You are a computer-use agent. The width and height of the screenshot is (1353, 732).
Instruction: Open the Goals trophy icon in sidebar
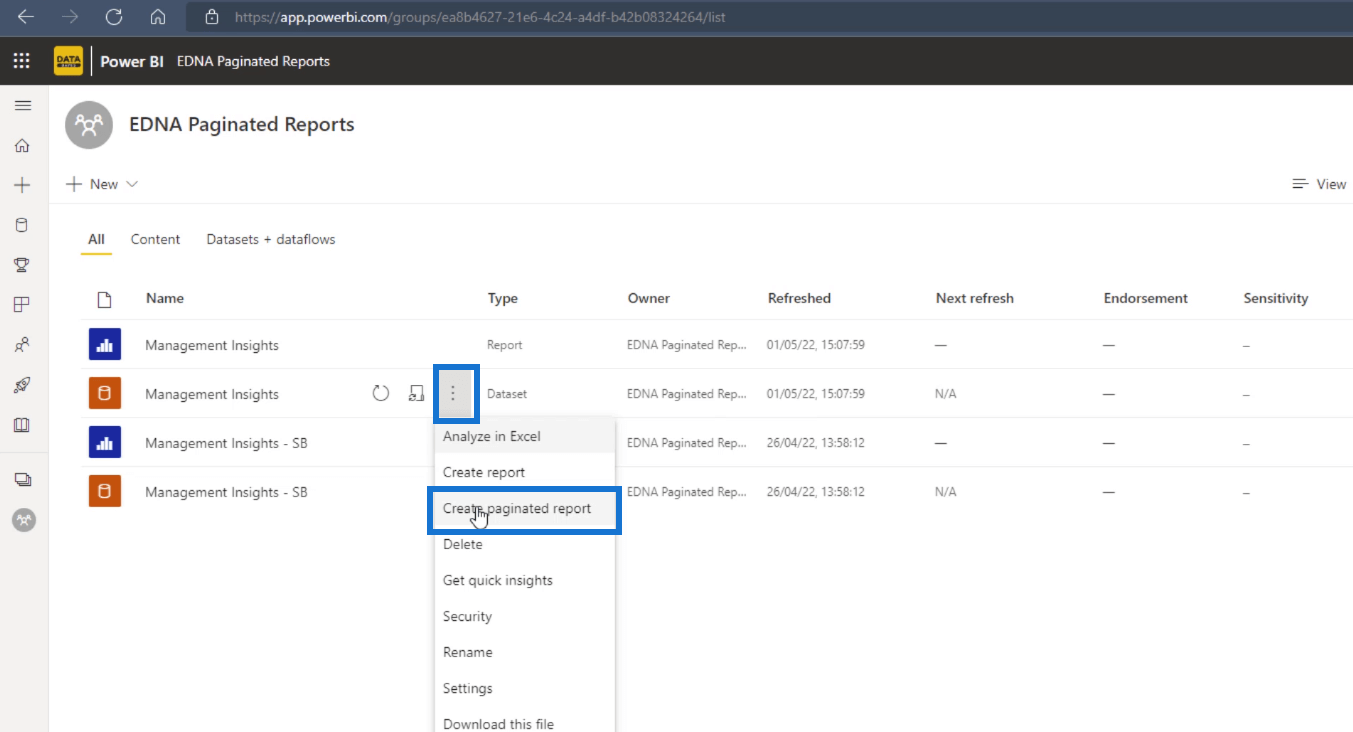point(23,265)
